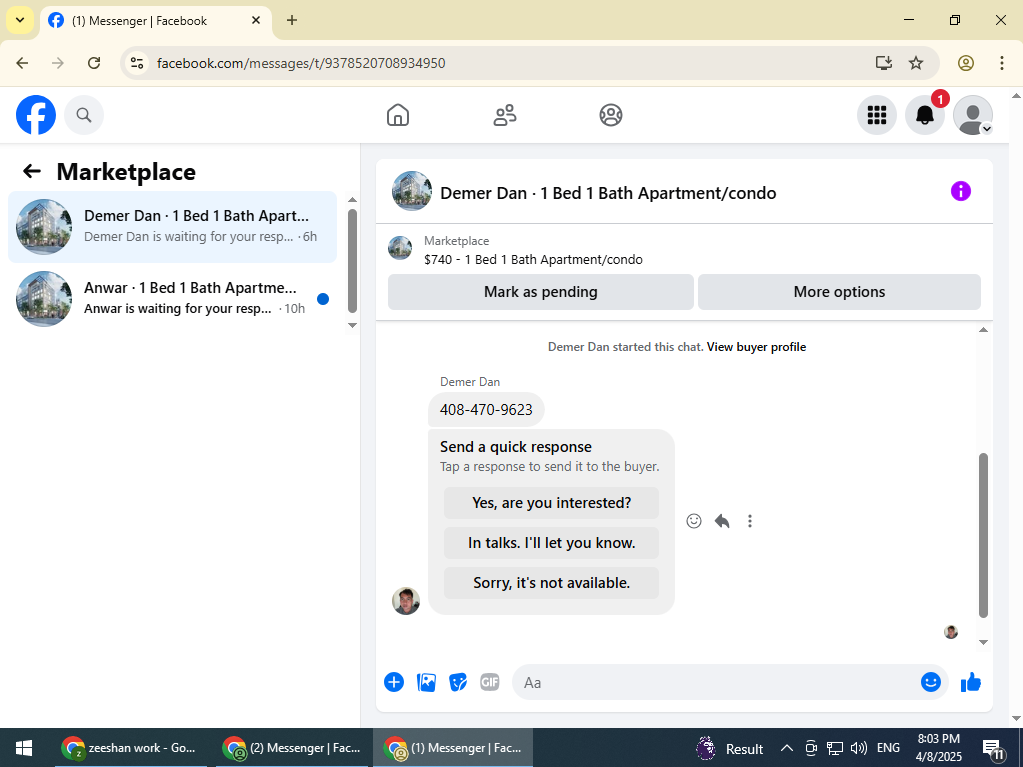Screen dimensions: 1023x767
Task: Open the tab search dropdown arrow
Action: pyautogui.click(x=20, y=20)
